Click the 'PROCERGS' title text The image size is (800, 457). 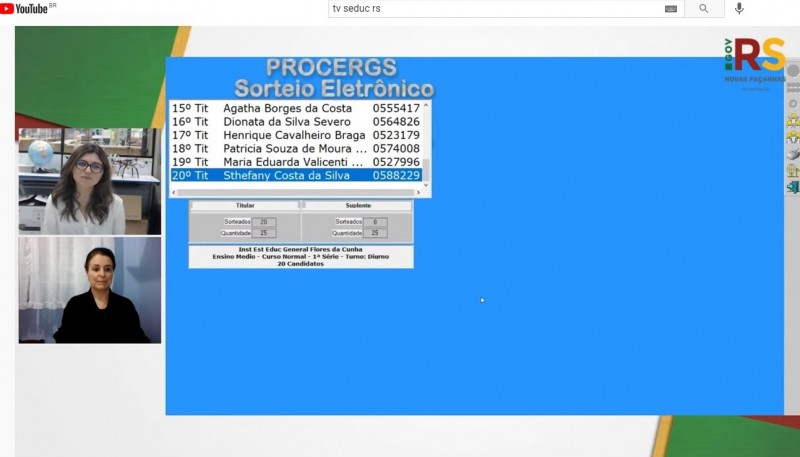pyautogui.click(x=332, y=68)
